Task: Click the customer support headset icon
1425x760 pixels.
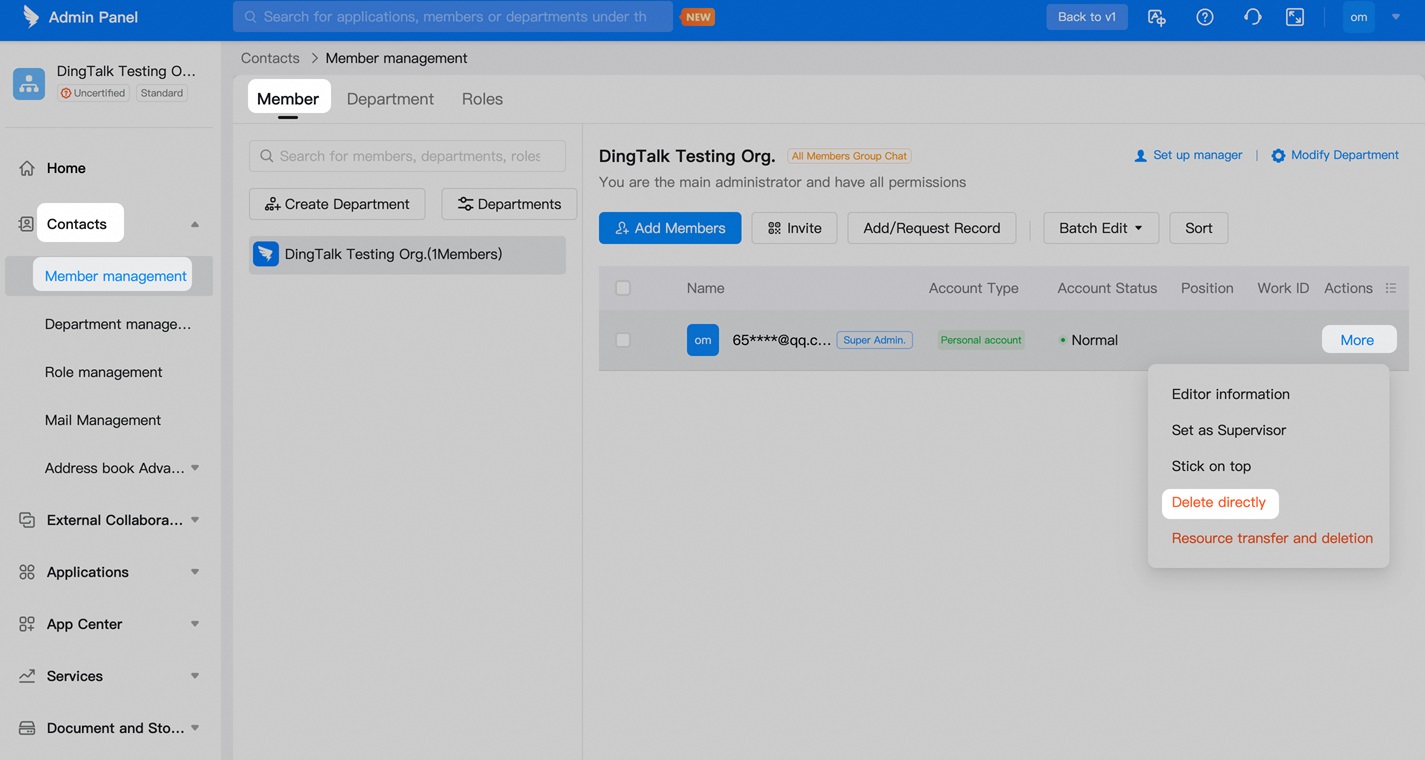Action: (1252, 17)
